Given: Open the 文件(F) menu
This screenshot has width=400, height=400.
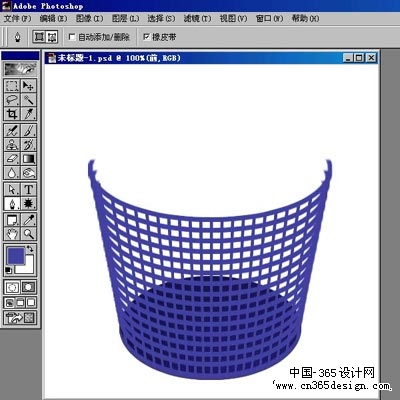Looking at the screenshot, I should tap(17, 18).
